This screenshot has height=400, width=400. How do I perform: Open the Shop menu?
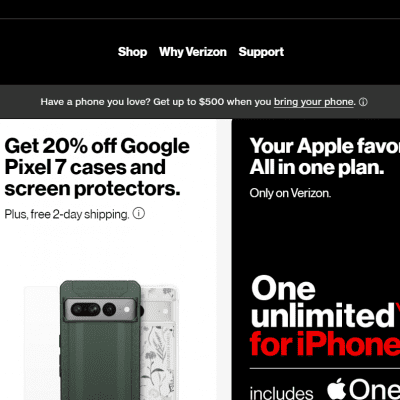[x=132, y=52]
